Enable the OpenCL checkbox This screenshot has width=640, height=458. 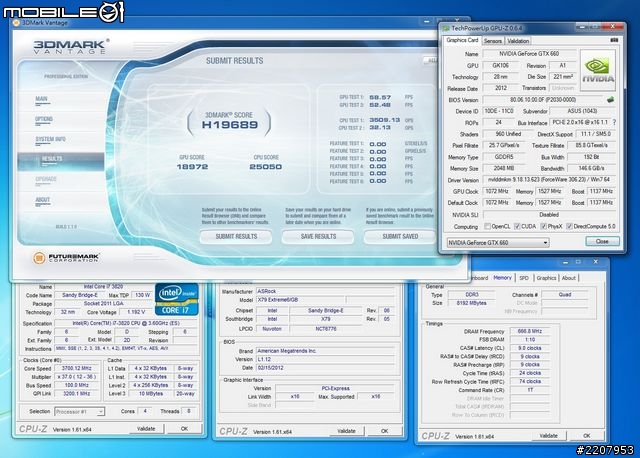coord(487,226)
